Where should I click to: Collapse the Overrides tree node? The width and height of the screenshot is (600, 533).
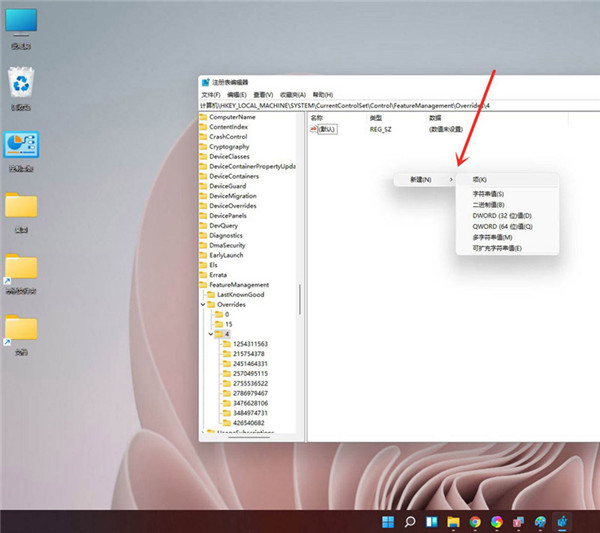click(x=205, y=304)
